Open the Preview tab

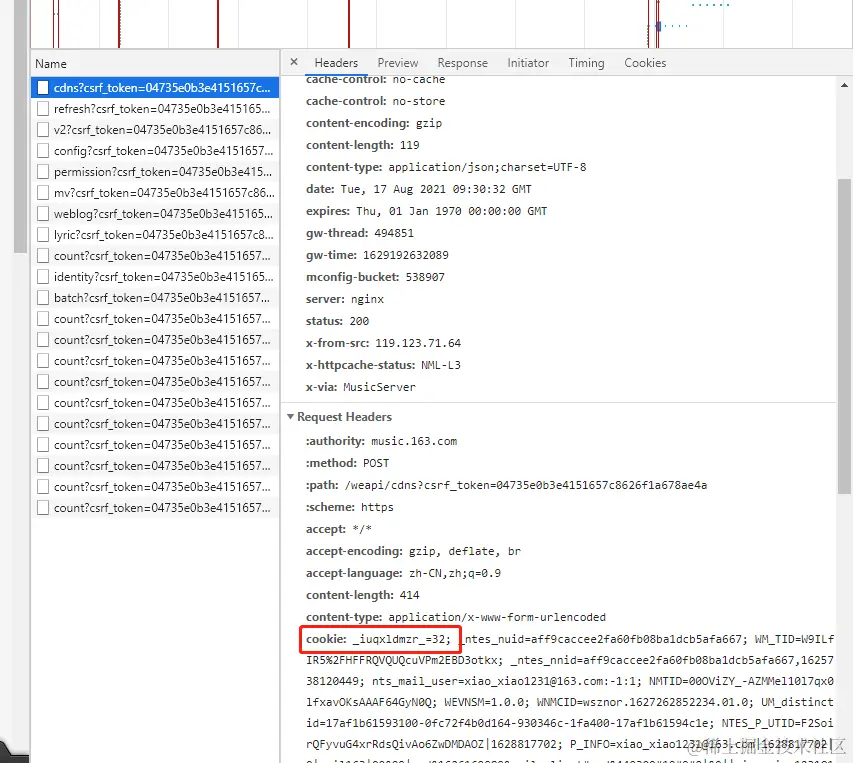(398, 63)
